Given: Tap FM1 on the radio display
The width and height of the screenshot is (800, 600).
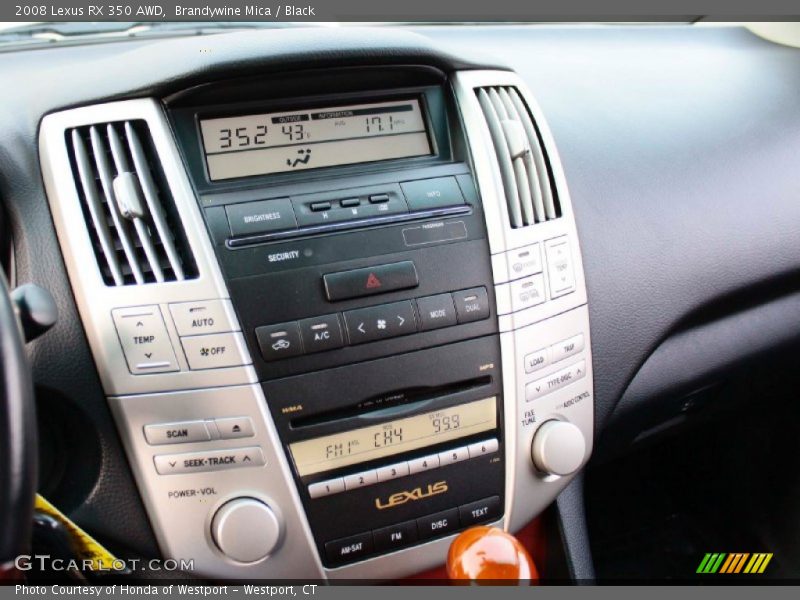Looking at the screenshot, I should tap(339, 449).
